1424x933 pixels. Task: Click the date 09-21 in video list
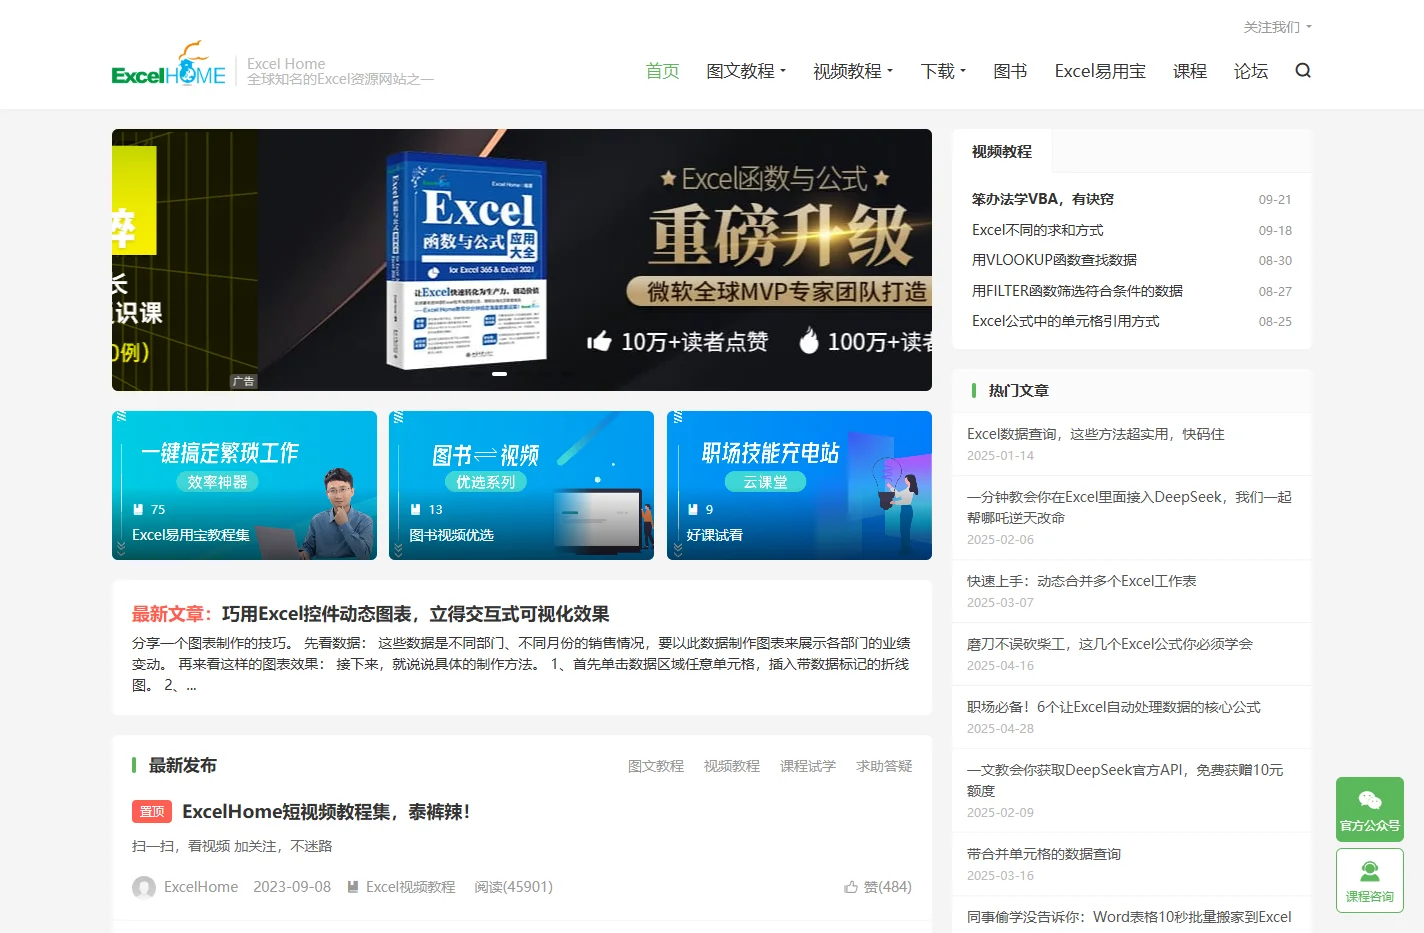pyautogui.click(x=1275, y=200)
